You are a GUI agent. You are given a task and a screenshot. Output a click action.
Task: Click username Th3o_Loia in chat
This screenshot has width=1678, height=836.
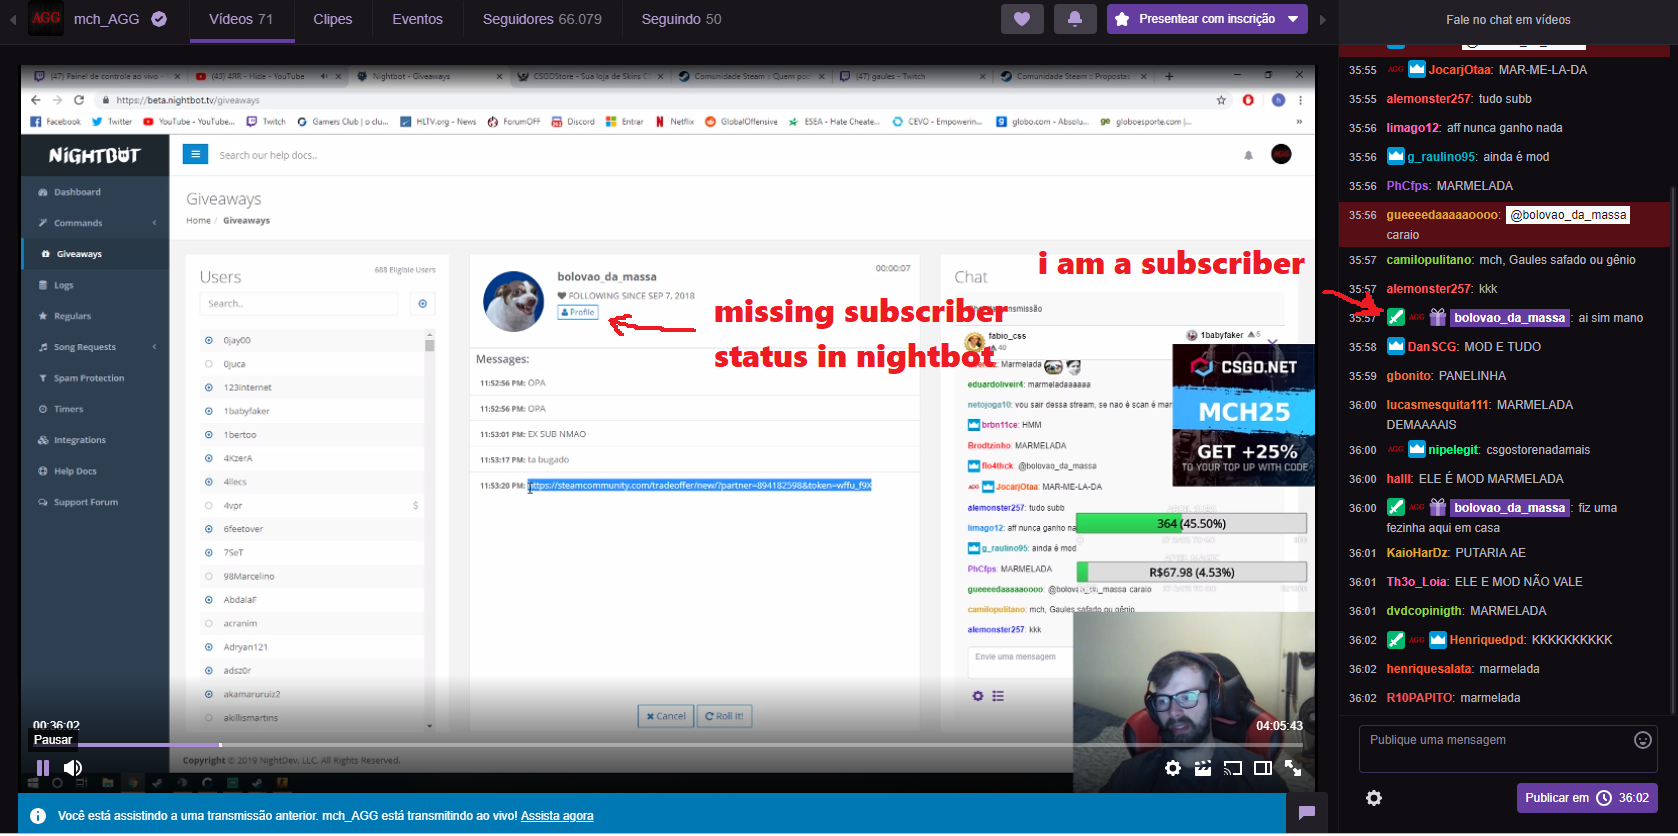pos(1417,582)
